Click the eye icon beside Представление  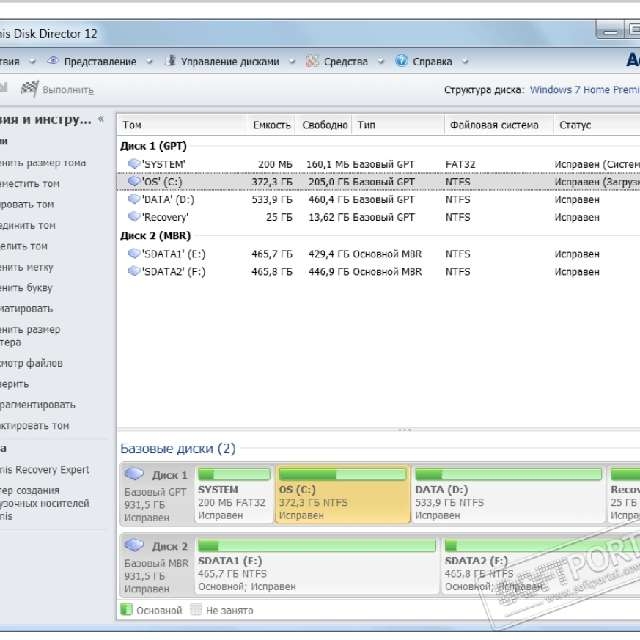click(53, 61)
